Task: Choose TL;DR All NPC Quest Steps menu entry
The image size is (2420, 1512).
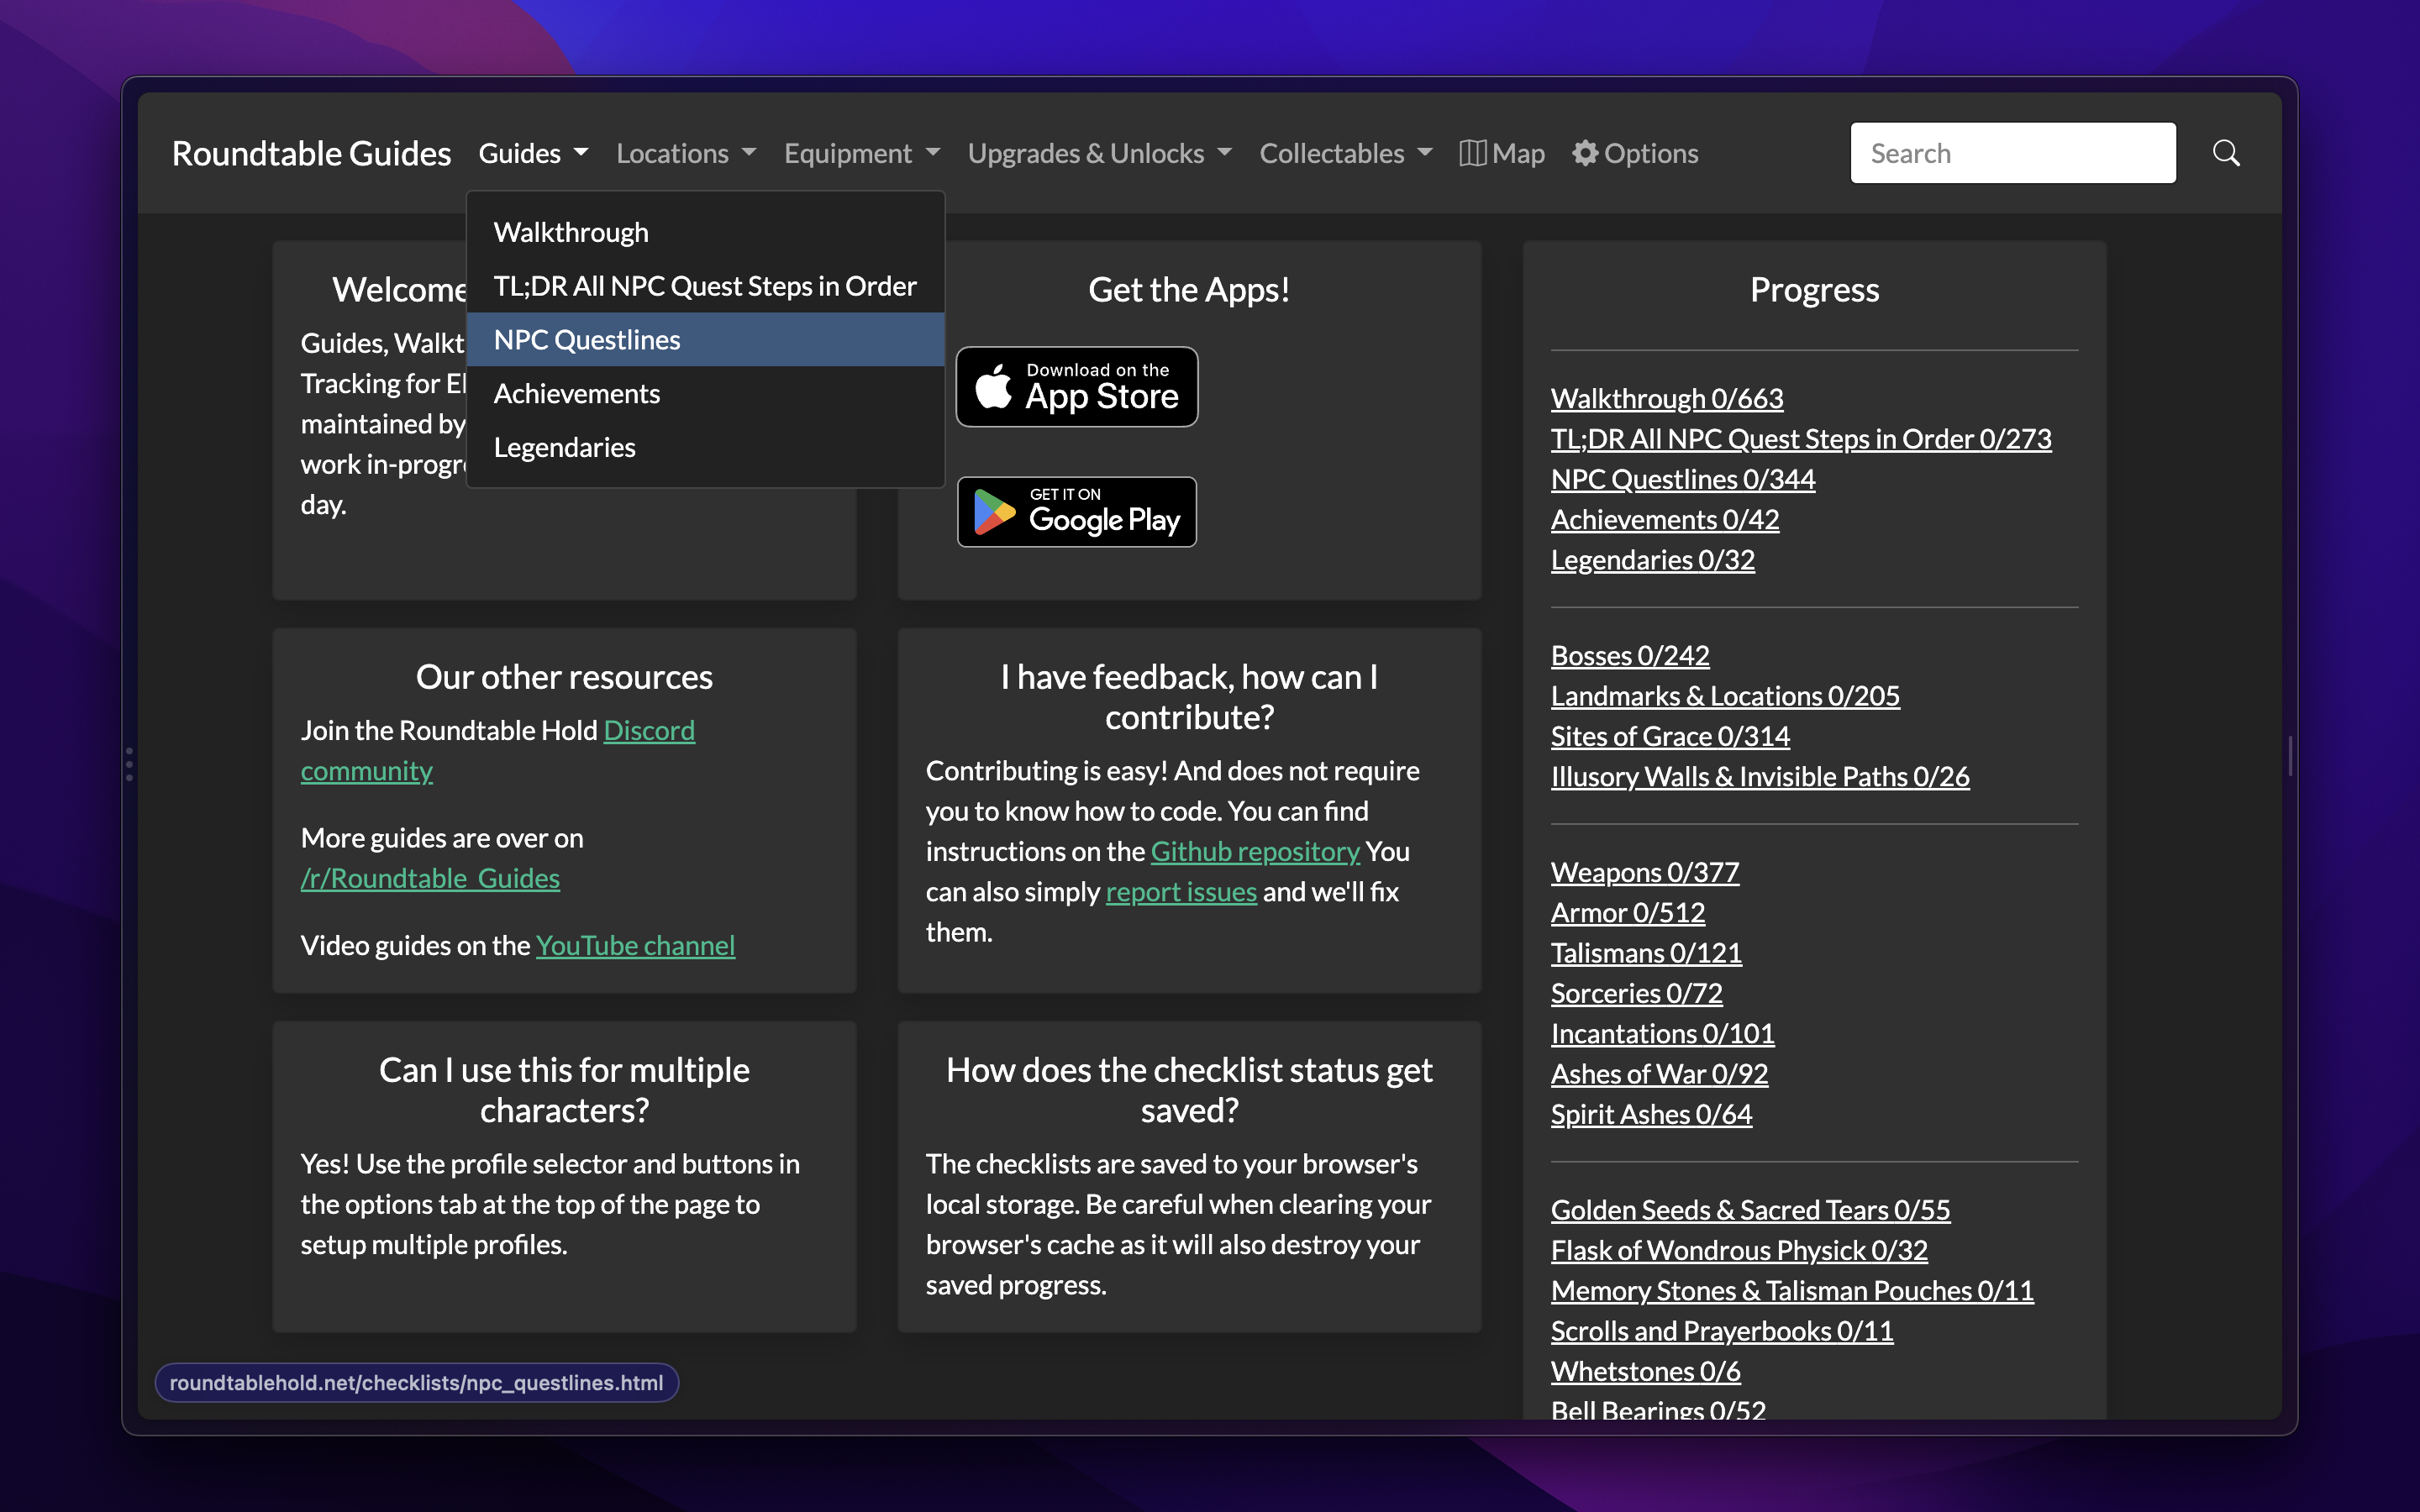Action: point(705,286)
